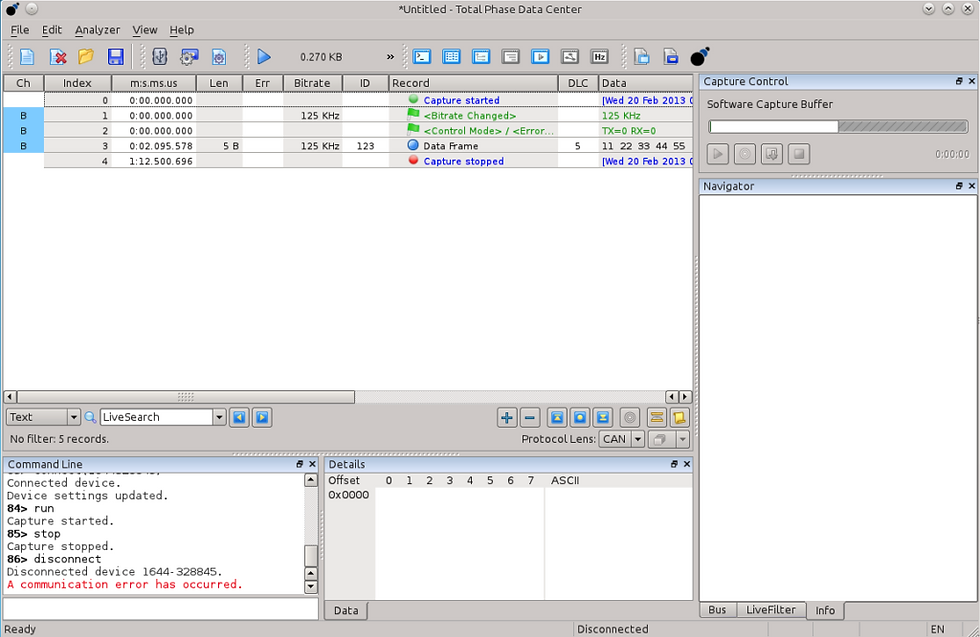Image resolution: width=980 pixels, height=637 pixels.
Task: Click the DLC column header
Action: coord(578,83)
